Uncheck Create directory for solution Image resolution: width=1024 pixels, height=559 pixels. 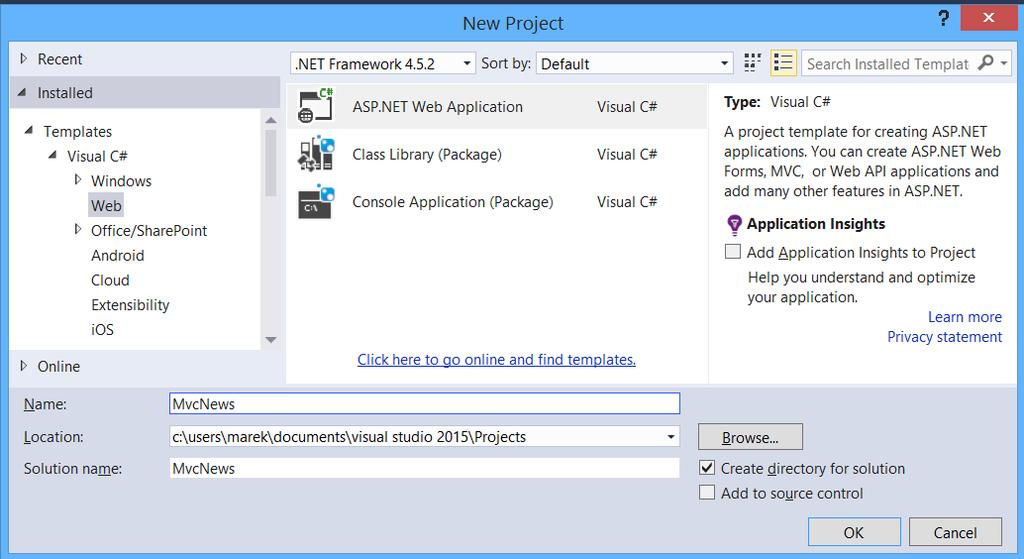click(707, 468)
